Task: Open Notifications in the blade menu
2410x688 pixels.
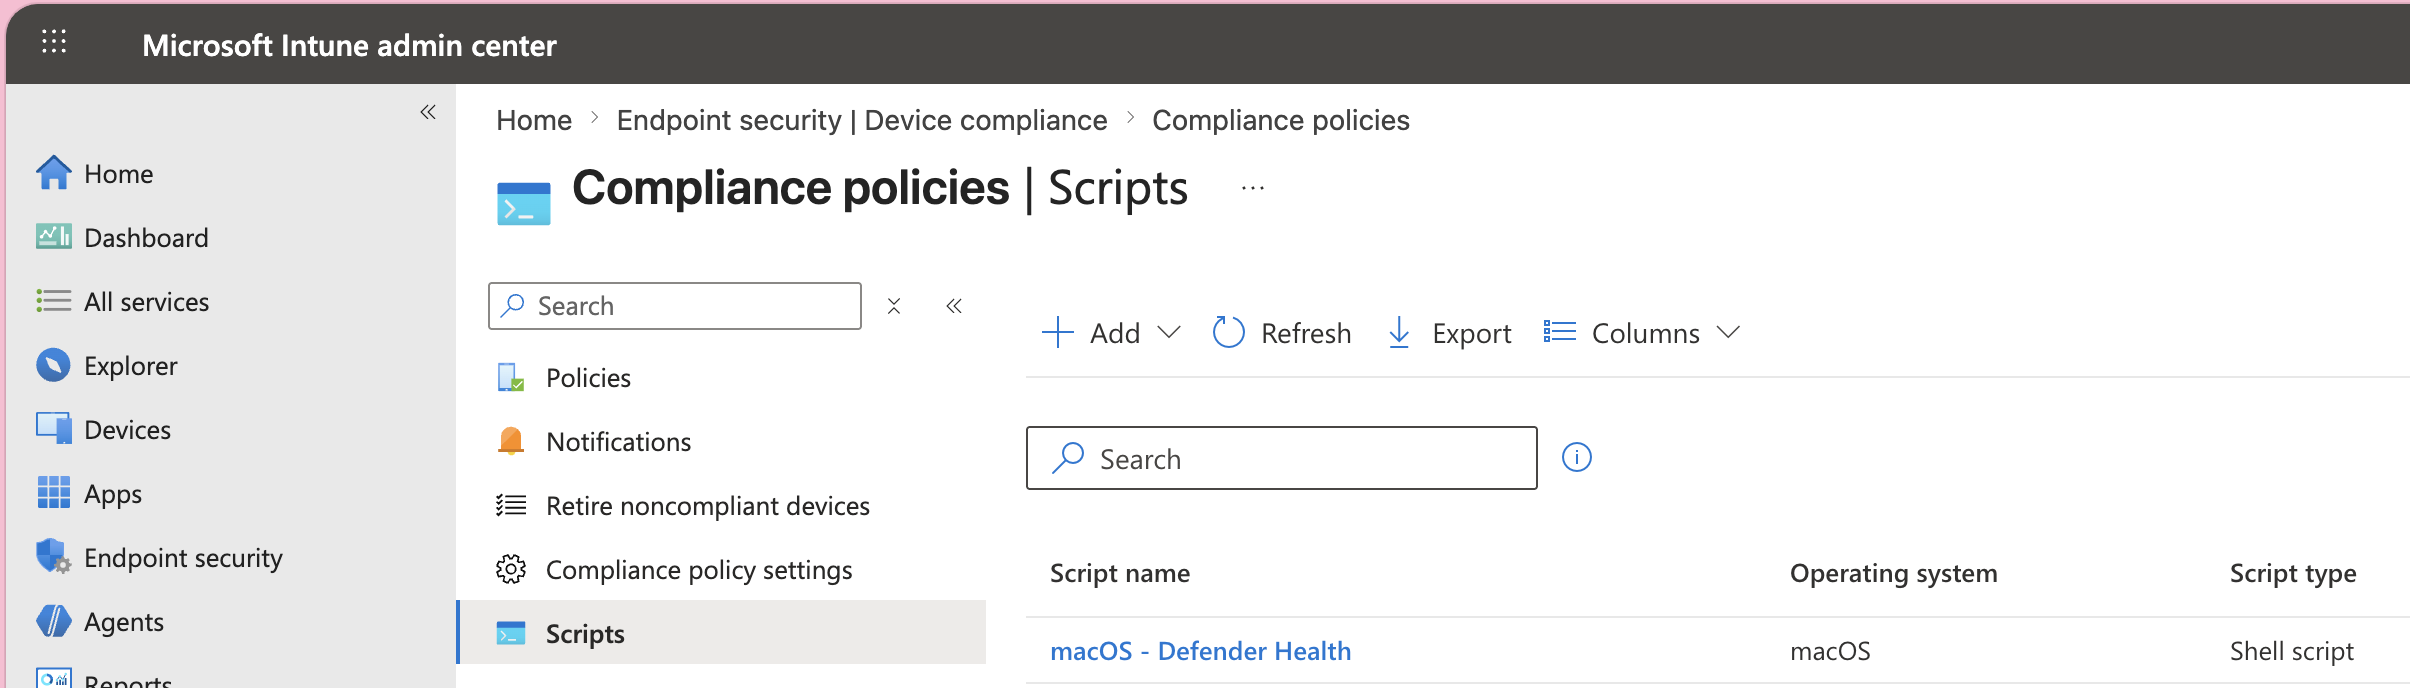Action: [618, 442]
